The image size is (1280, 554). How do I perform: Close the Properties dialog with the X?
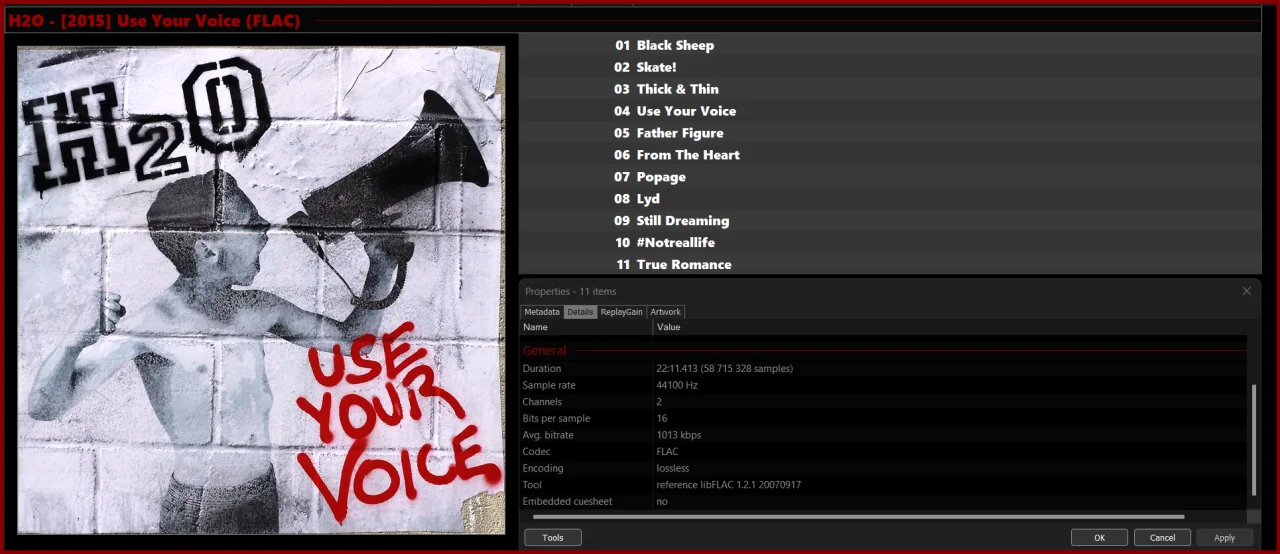pos(1246,291)
